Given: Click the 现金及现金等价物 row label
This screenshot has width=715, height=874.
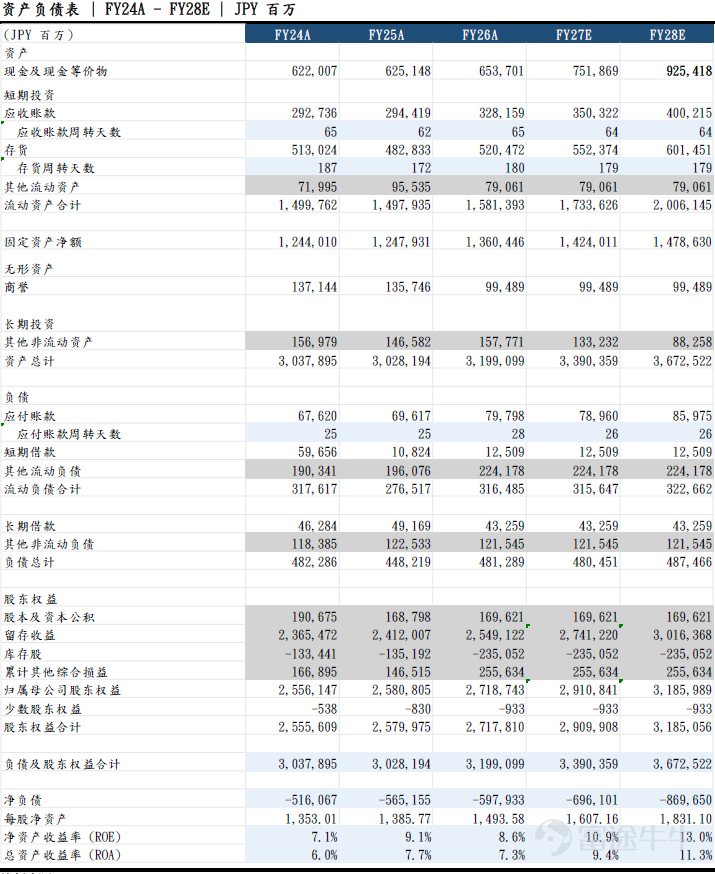Looking at the screenshot, I should pos(56,71).
